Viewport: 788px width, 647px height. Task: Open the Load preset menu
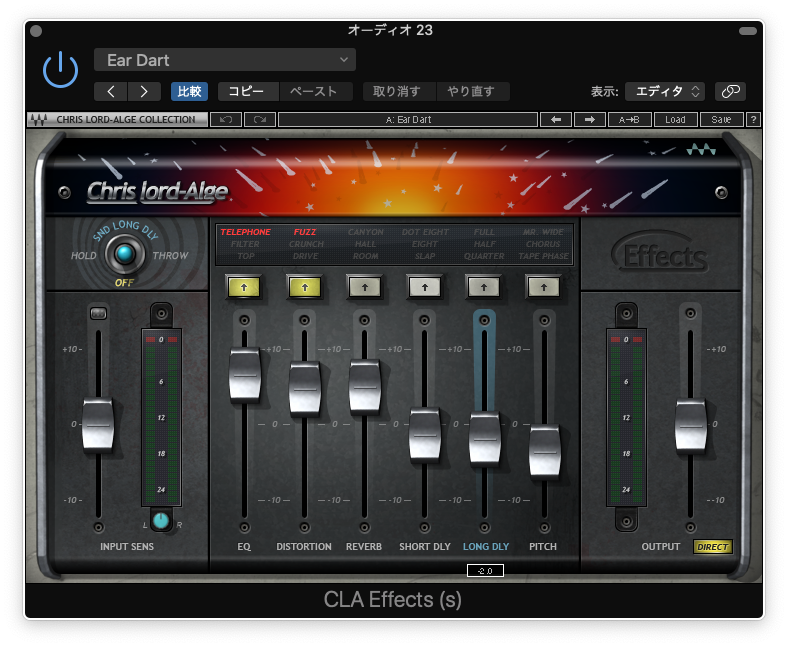tap(675, 120)
